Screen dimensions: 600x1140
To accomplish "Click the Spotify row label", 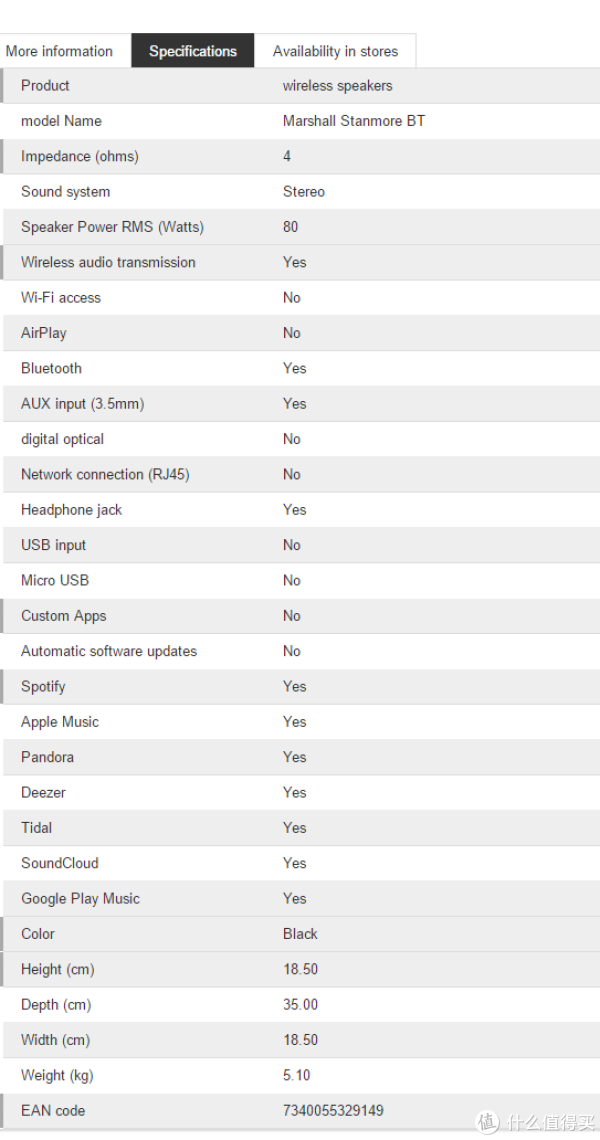I will tap(43, 686).
